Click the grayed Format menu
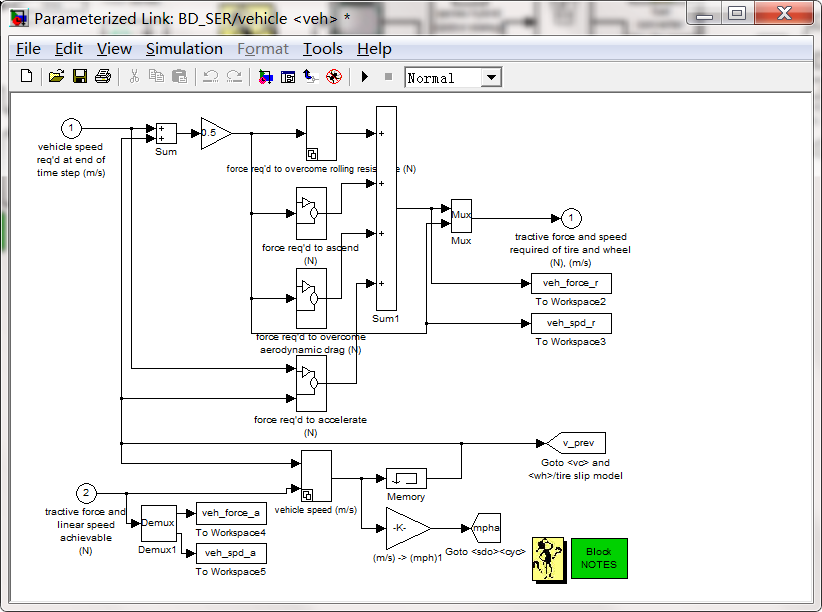This screenshot has width=822, height=612. [x=263, y=49]
